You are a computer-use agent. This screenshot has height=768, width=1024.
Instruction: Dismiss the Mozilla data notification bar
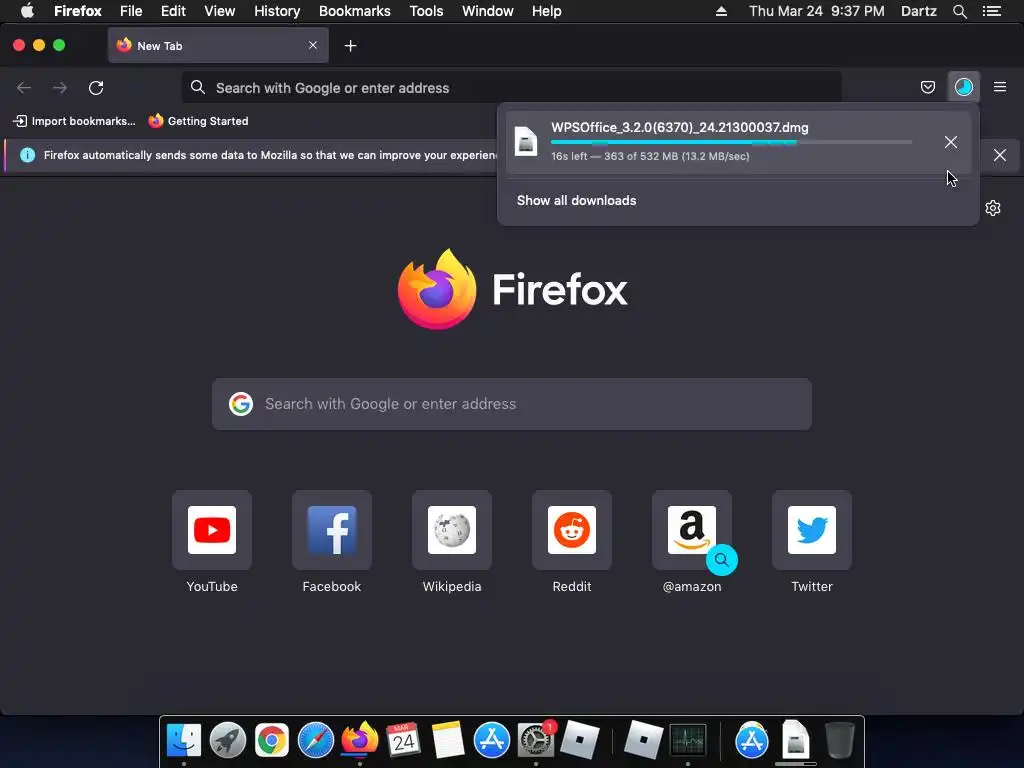[1000, 155]
